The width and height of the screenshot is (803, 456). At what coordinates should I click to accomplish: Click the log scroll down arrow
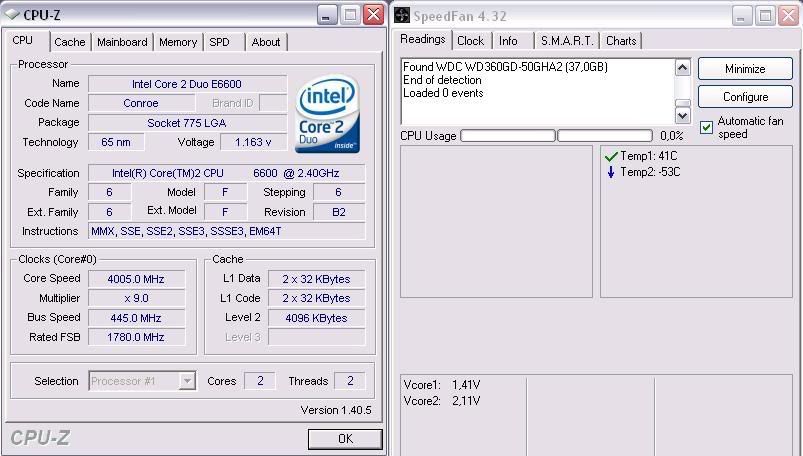point(682,115)
